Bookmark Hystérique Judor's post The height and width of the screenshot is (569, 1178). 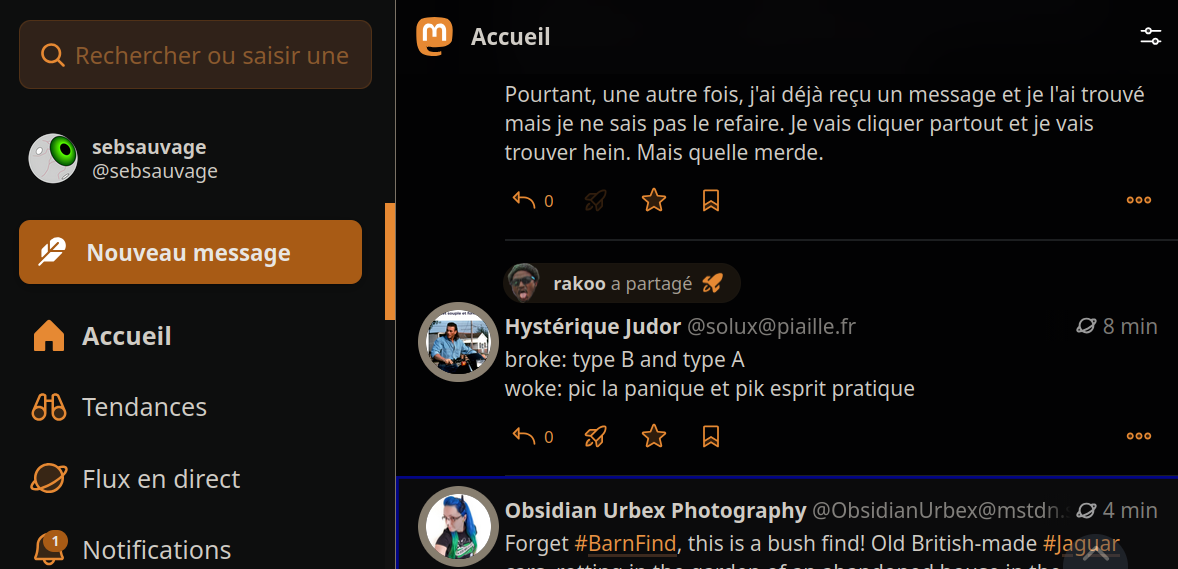(x=711, y=436)
